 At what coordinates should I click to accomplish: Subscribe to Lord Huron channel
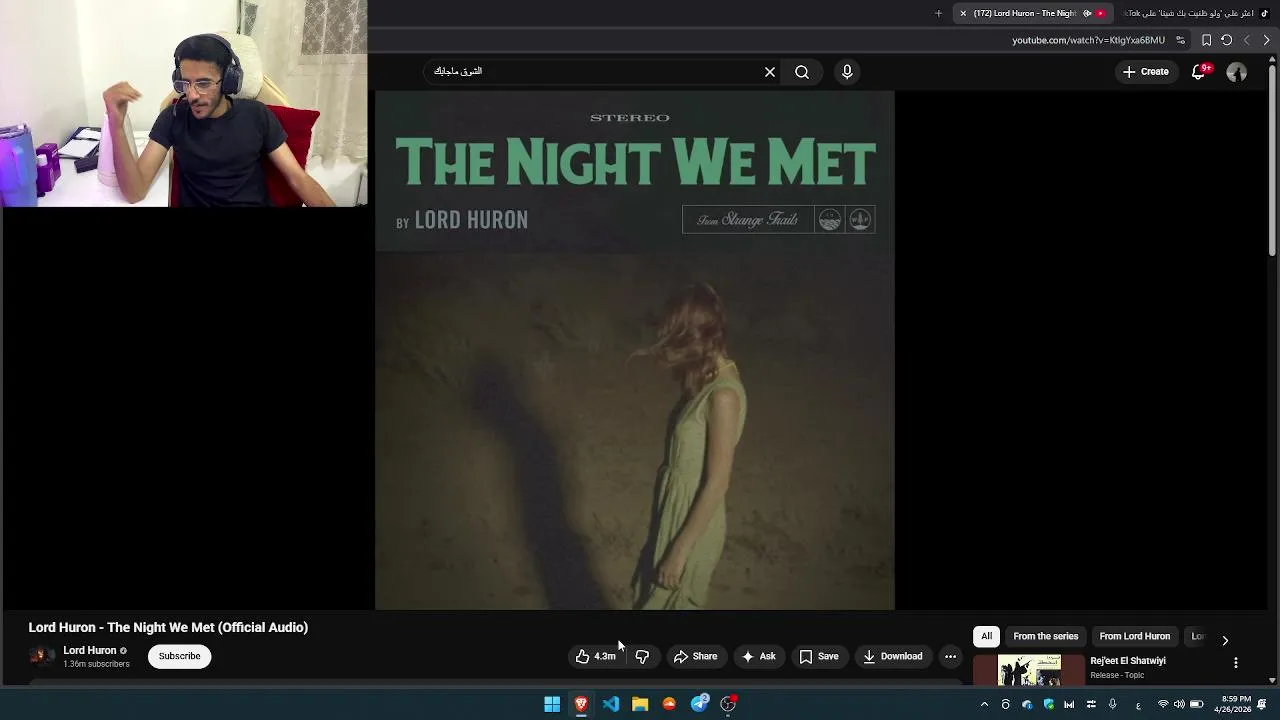tap(179, 656)
